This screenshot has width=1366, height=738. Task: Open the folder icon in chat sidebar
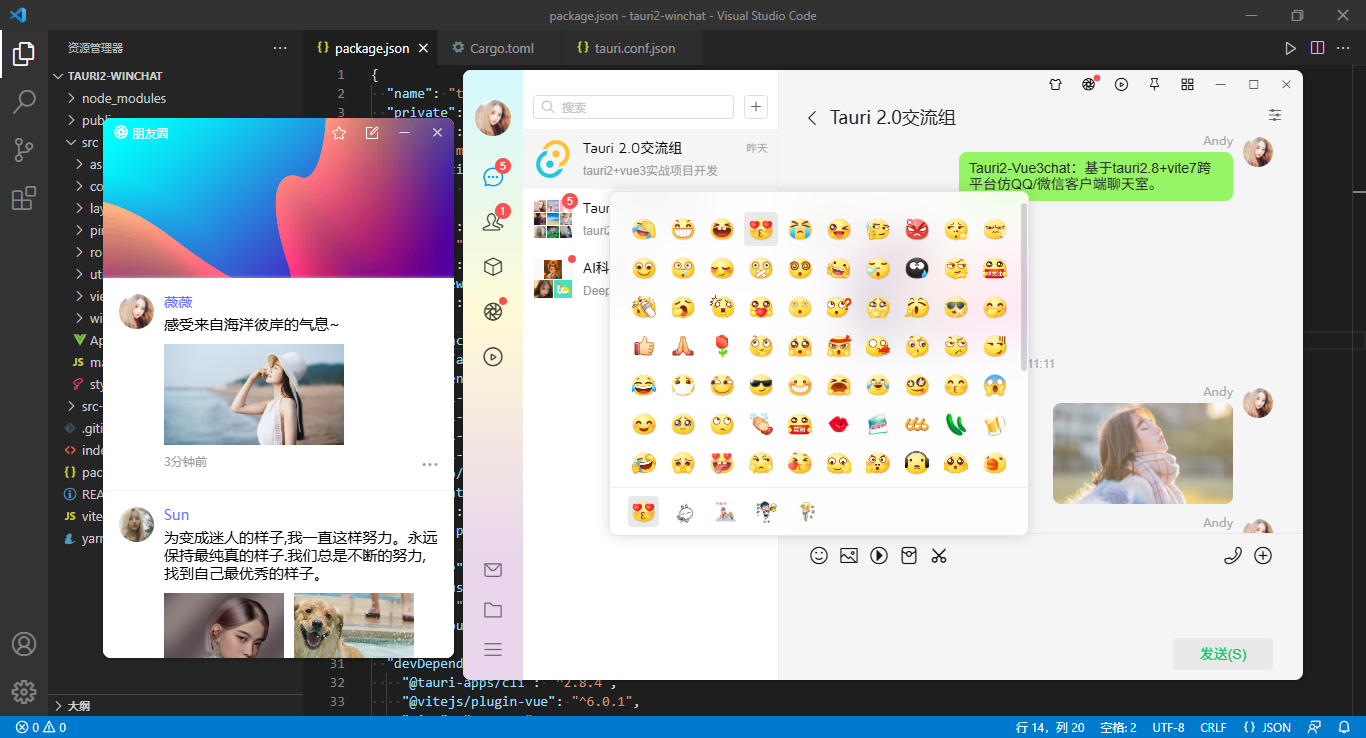tap(493, 610)
